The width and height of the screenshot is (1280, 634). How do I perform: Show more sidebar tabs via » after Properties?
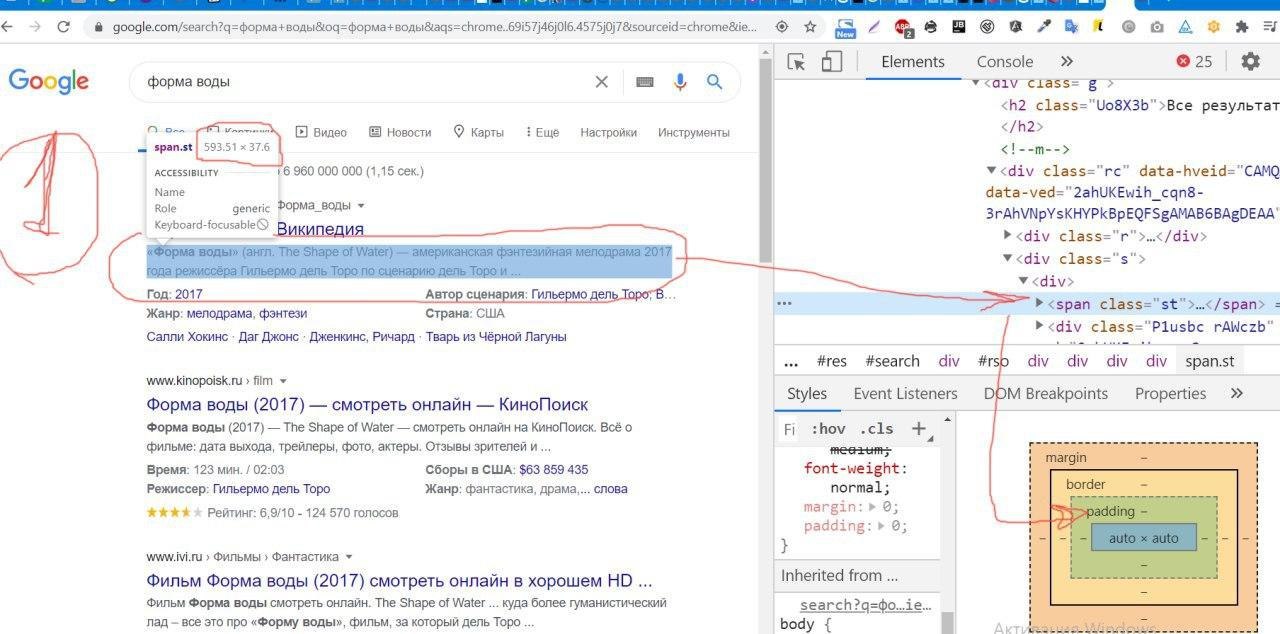pyautogui.click(x=1237, y=393)
